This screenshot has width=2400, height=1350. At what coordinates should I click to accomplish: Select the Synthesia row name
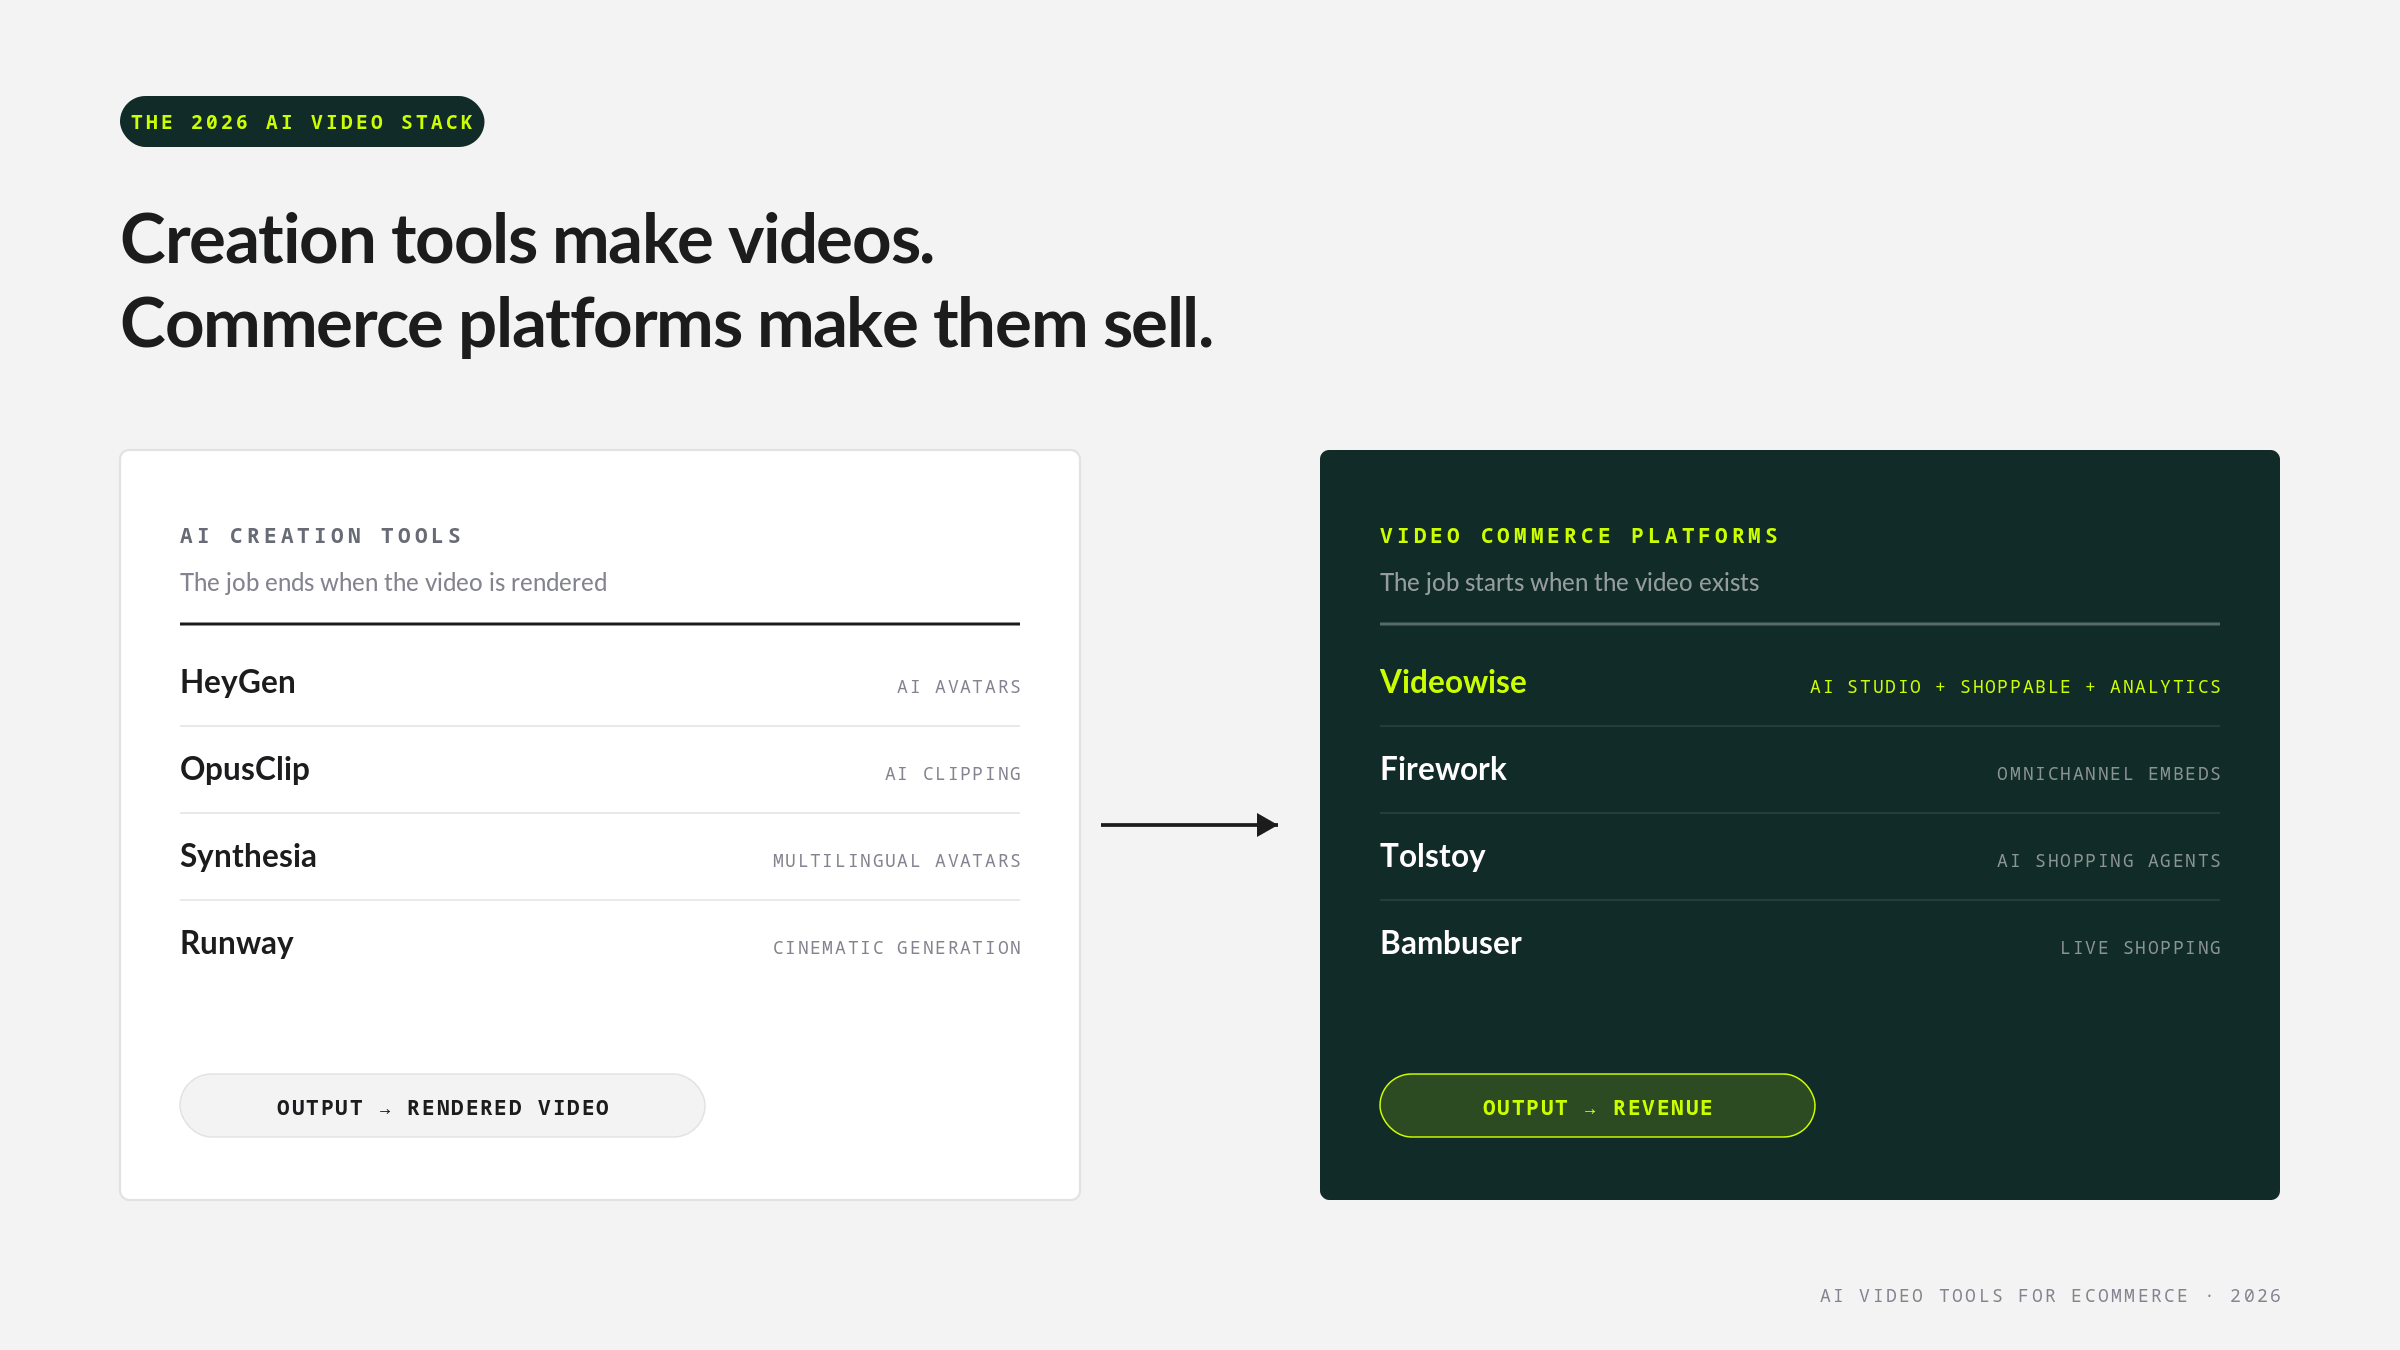point(248,856)
